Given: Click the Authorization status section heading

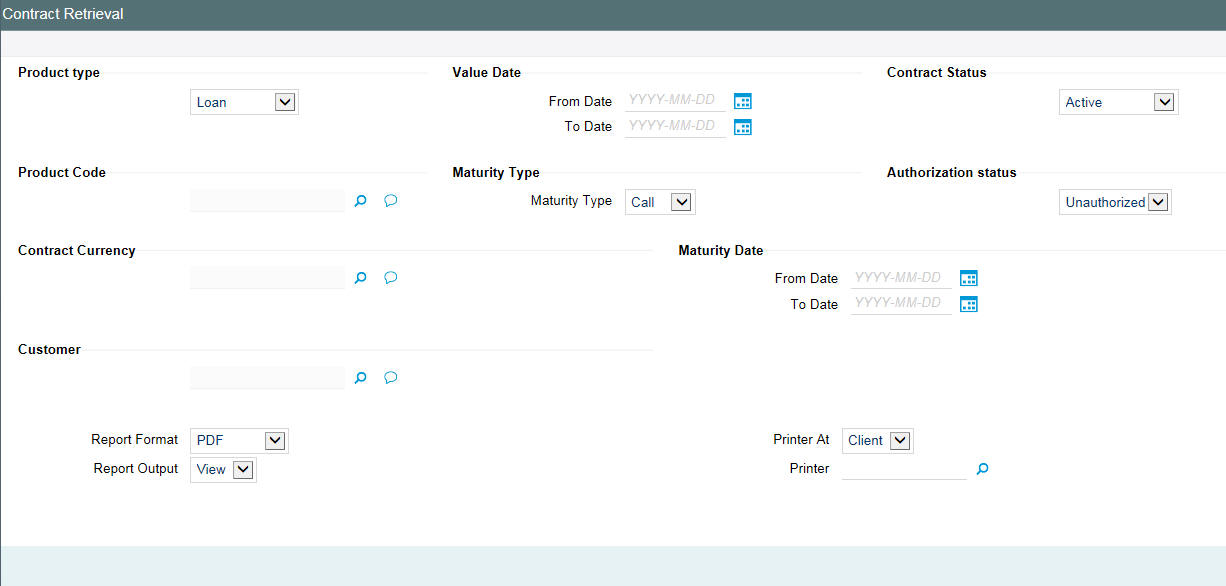Looking at the screenshot, I should [x=951, y=172].
